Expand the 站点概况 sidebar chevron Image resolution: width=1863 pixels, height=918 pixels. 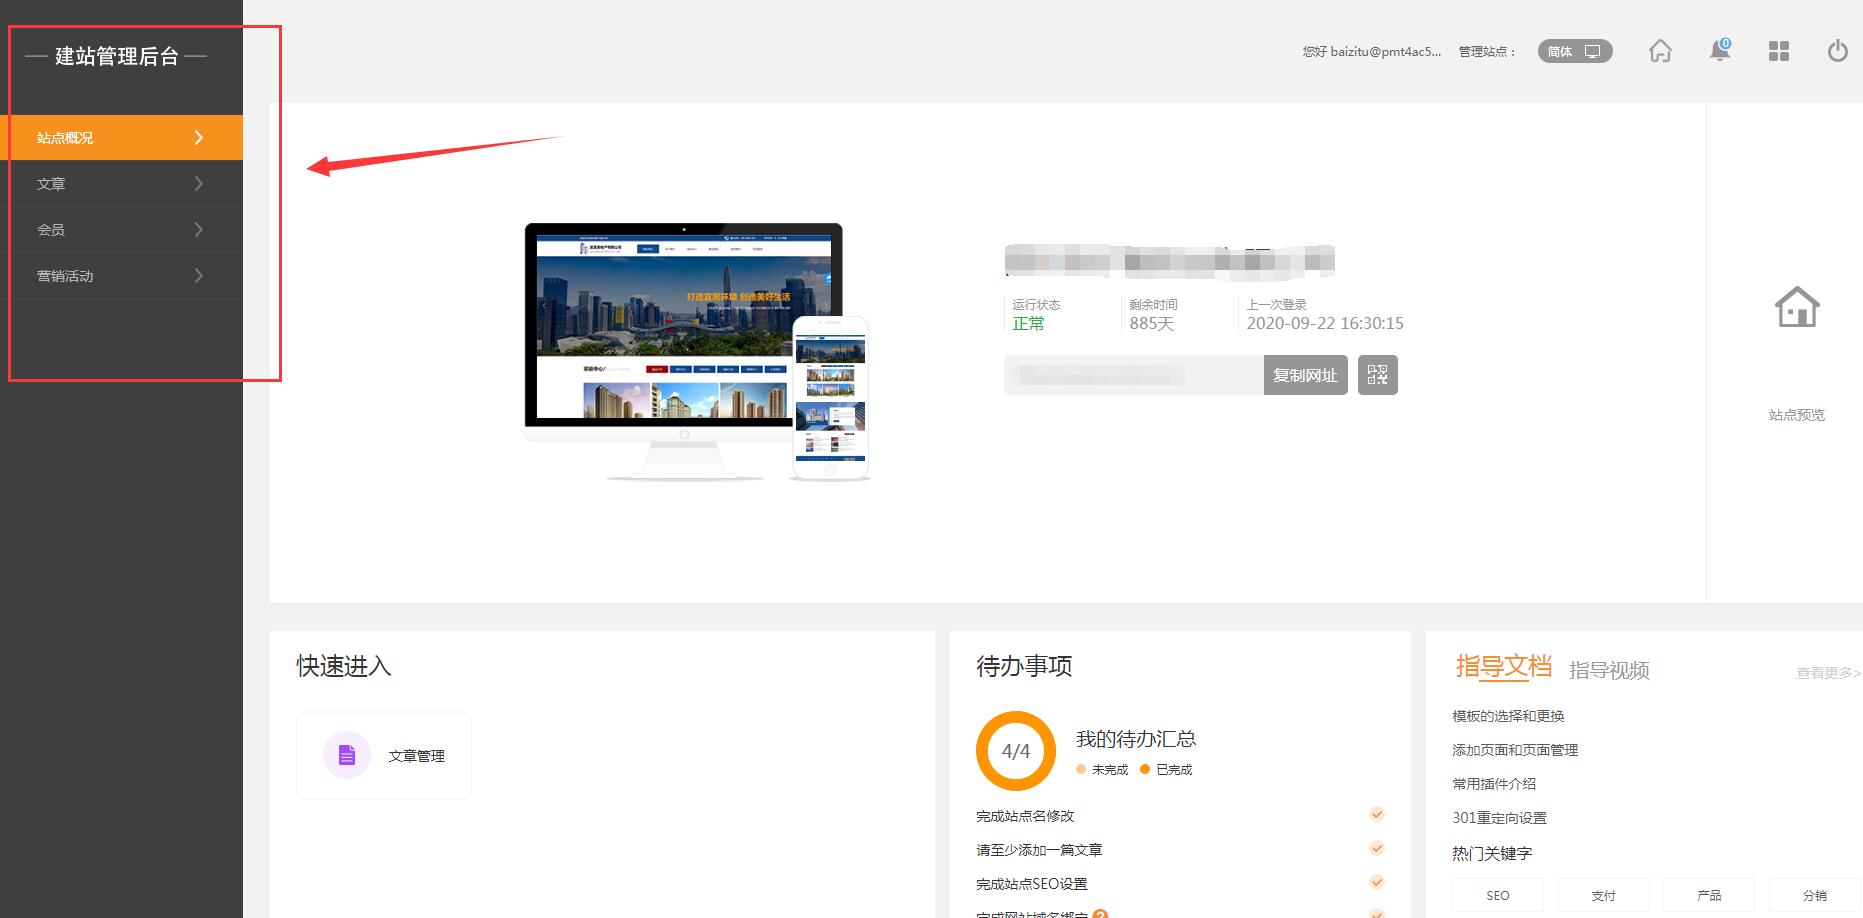tap(199, 137)
